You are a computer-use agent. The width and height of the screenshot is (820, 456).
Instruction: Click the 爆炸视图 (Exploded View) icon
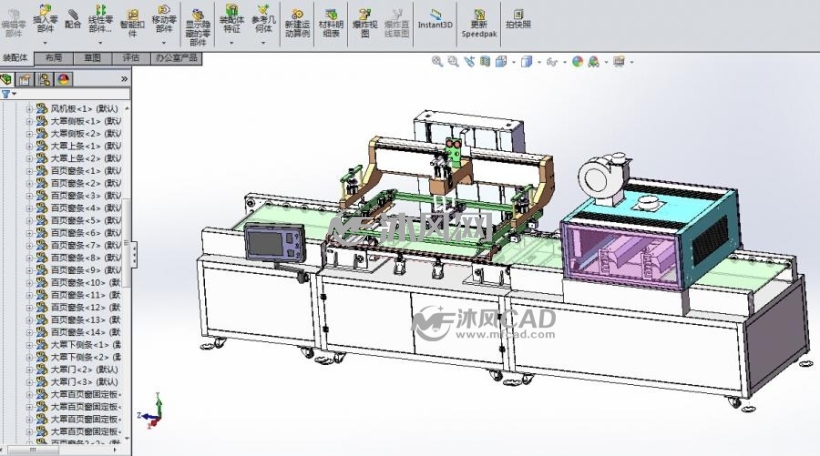365,23
